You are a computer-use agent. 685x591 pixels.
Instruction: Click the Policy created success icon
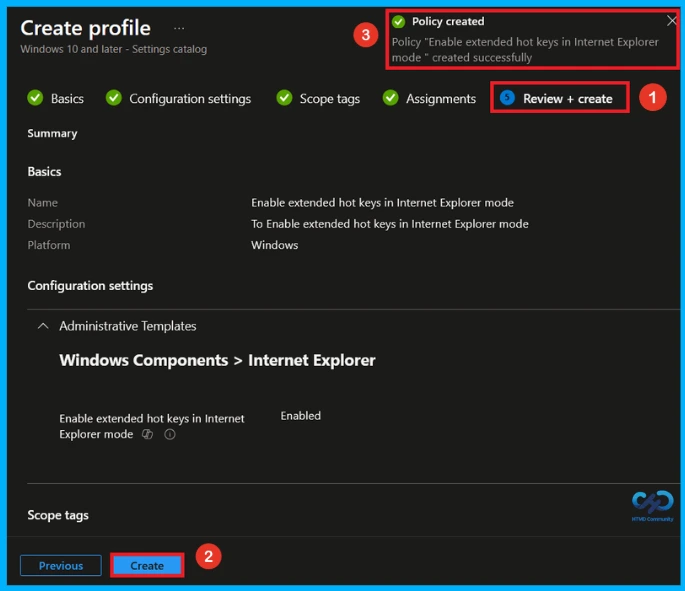click(398, 21)
